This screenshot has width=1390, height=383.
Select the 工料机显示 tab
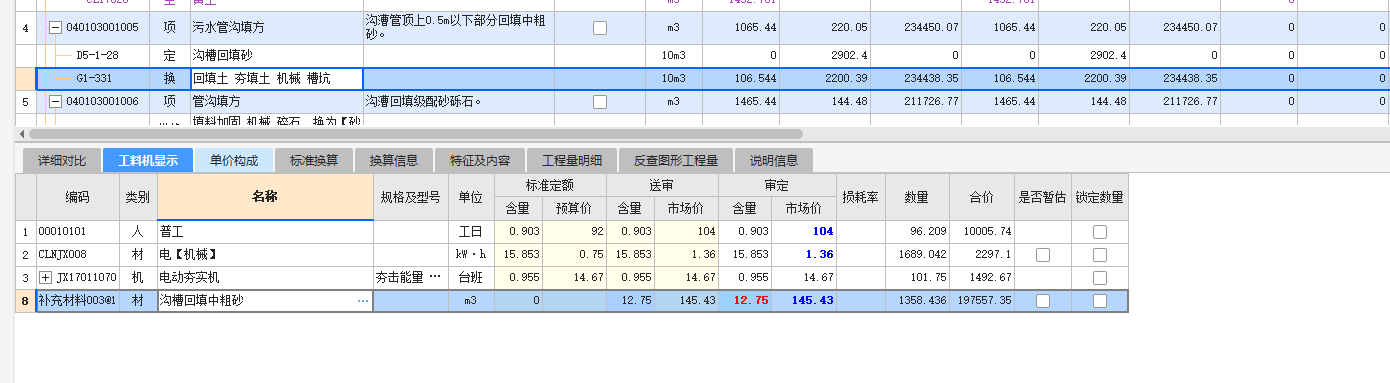pos(148,160)
